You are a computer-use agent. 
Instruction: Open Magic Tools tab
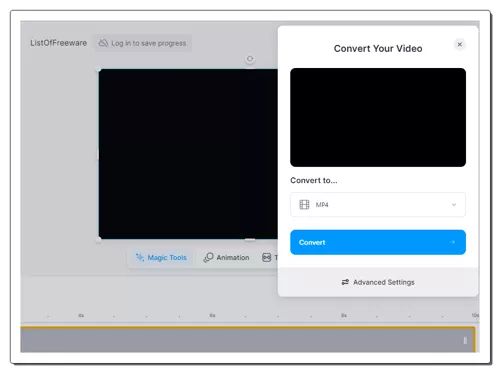click(x=161, y=258)
